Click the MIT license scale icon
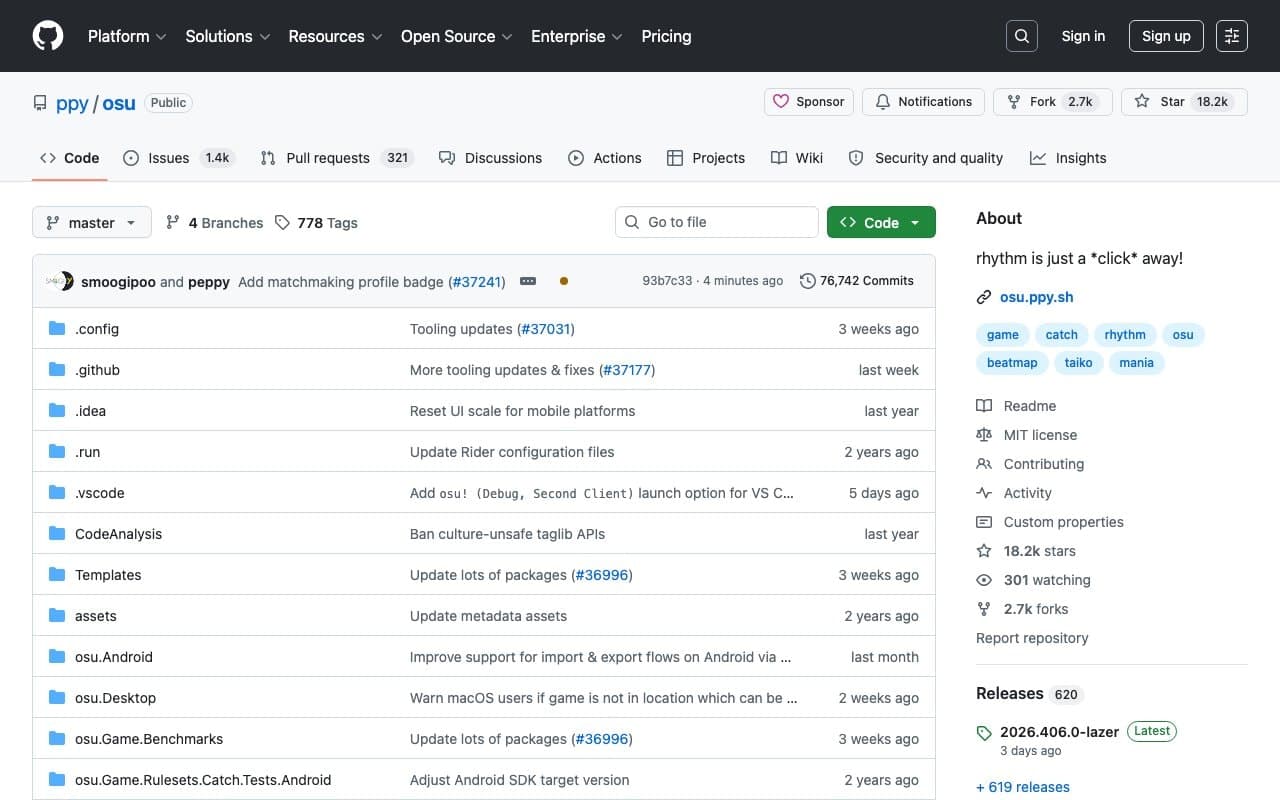Image resolution: width=1280 pixels, height=800 pixels. click(984, 435)
